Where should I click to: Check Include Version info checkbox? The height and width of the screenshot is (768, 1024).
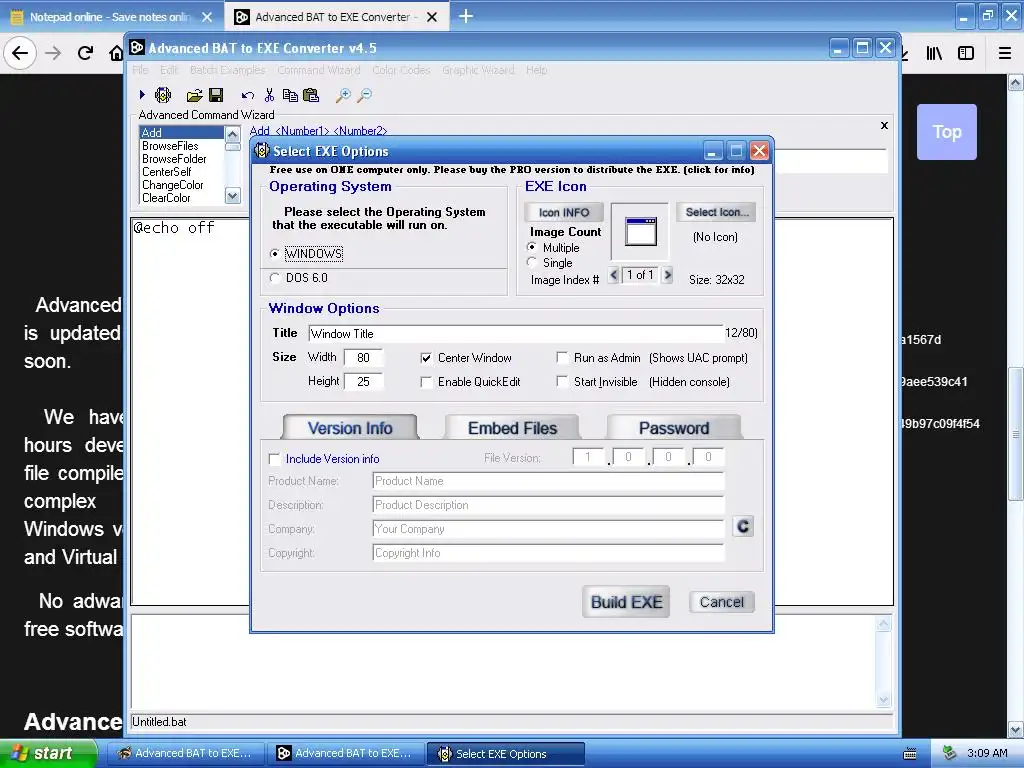coord(274,459)
